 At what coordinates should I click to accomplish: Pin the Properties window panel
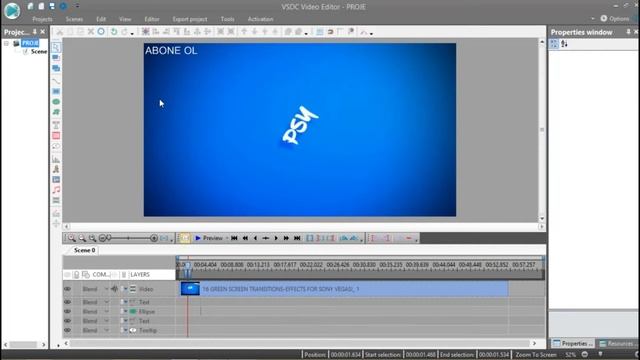[628, 31]
